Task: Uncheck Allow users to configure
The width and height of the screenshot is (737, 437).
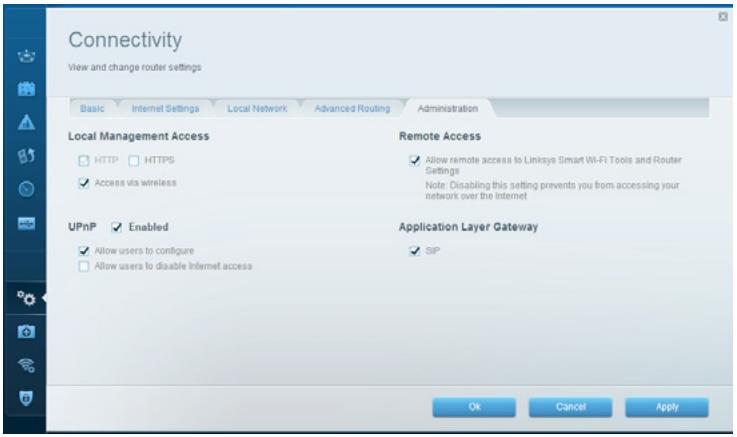Action: [x=84, y=251]
